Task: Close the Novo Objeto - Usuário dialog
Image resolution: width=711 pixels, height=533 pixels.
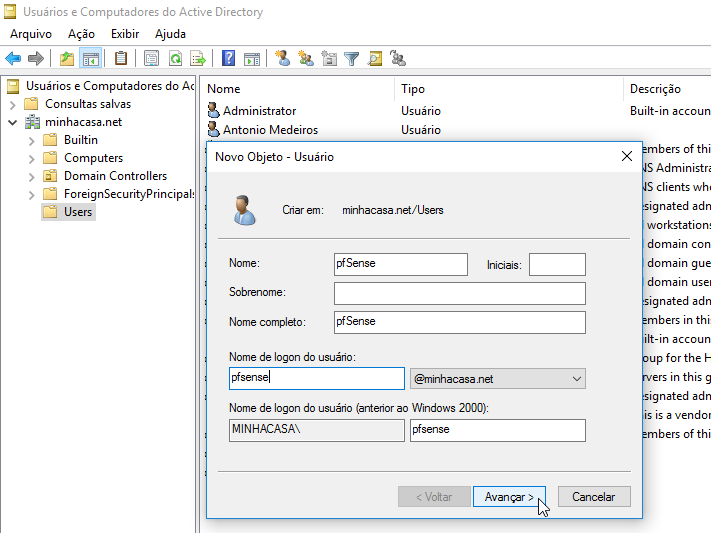Action: tap(627, 156)
